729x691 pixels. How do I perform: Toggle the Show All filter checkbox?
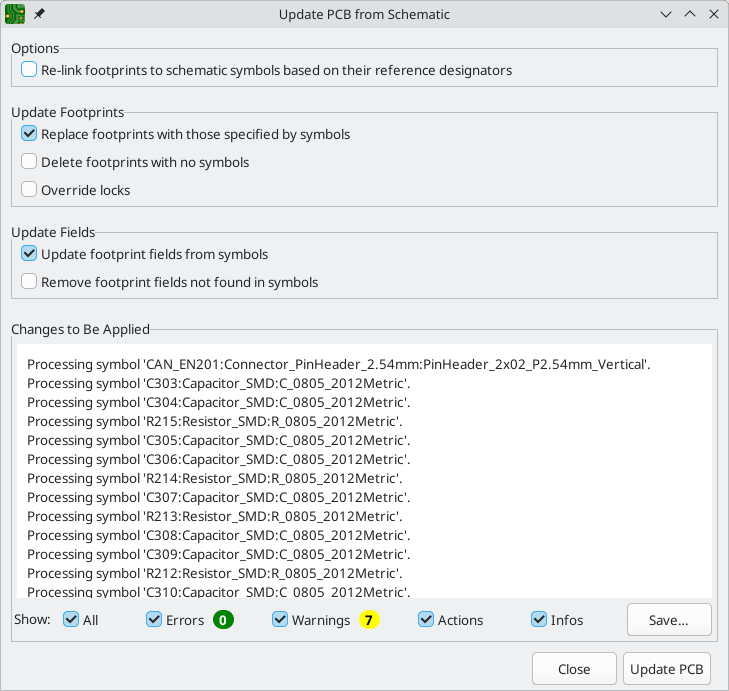click(71, 620)
